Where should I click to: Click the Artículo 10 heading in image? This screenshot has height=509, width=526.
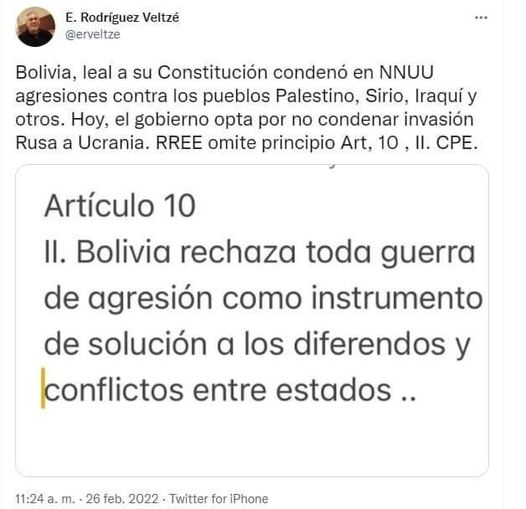120,206
